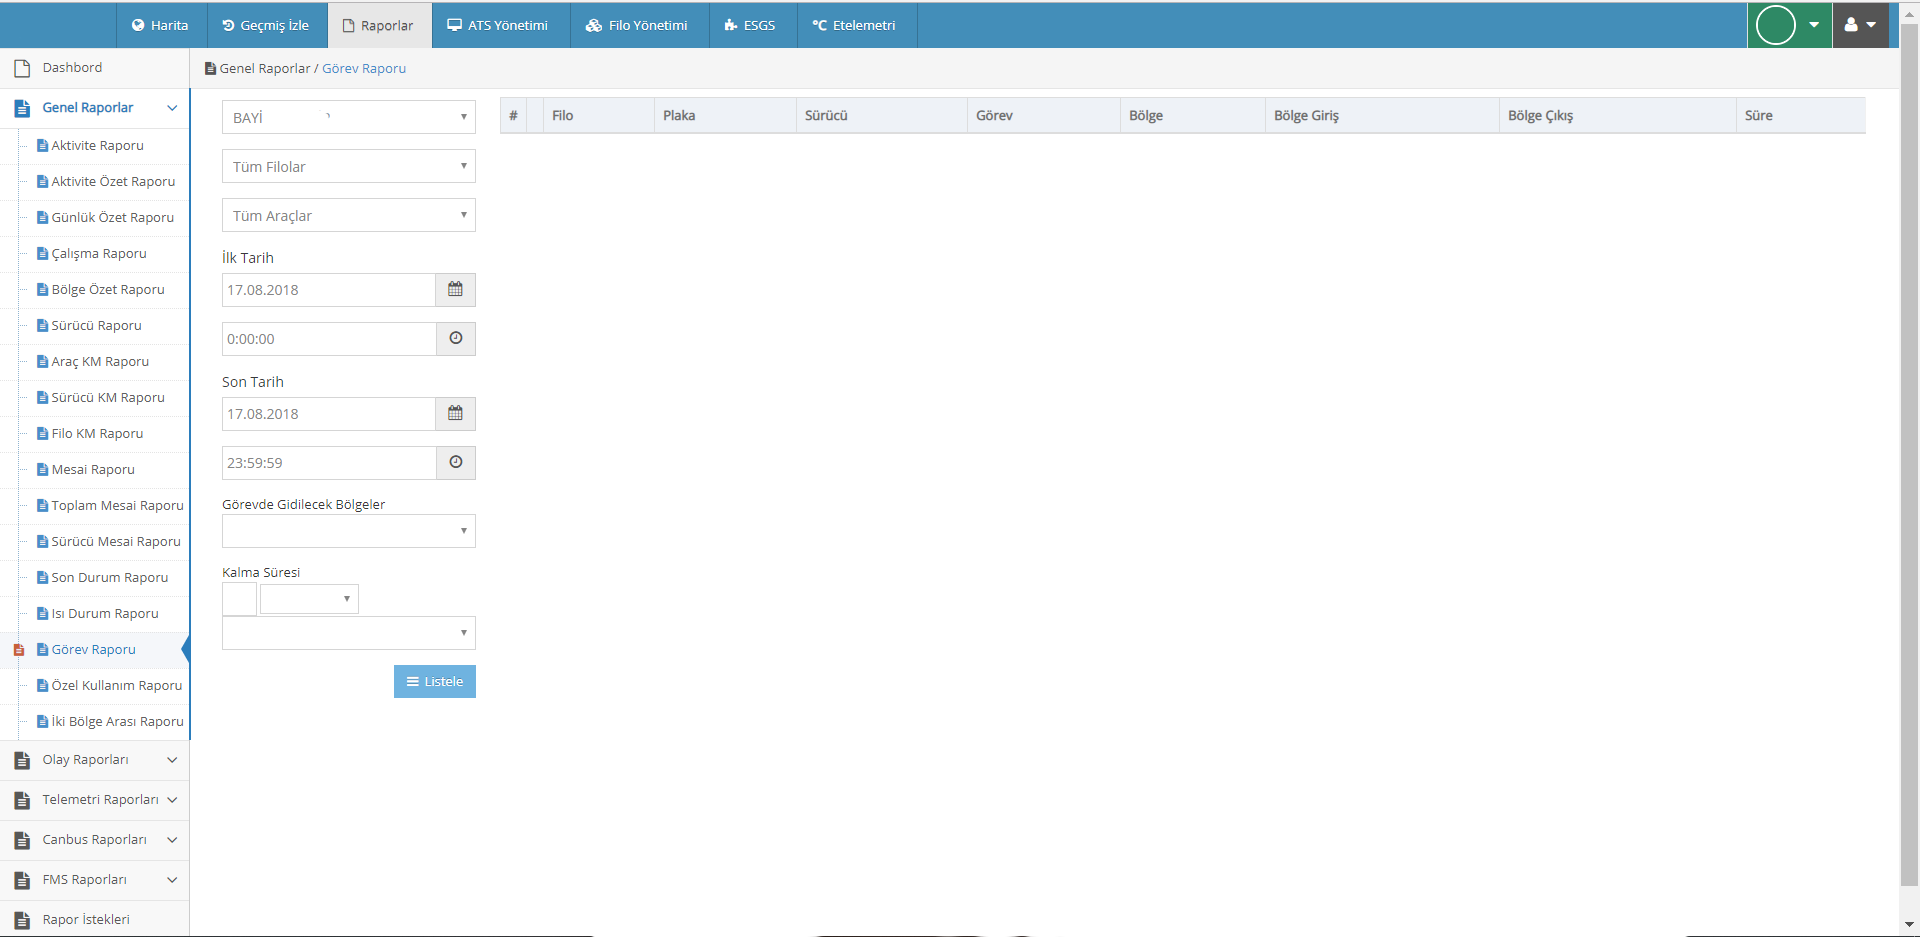The image size is (1920, 937).
Task: Click the 0:00:00 start time field
Action: pos(329,339)
